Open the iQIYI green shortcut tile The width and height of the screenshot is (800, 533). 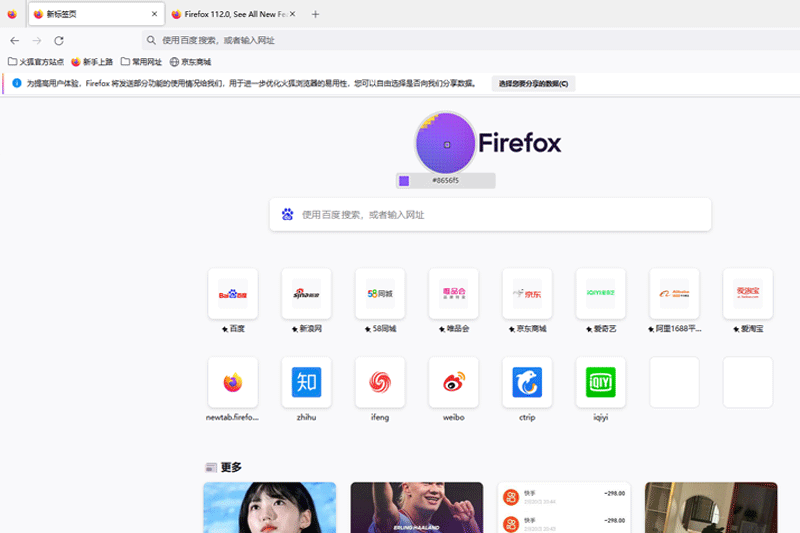(x=600, y=382)
